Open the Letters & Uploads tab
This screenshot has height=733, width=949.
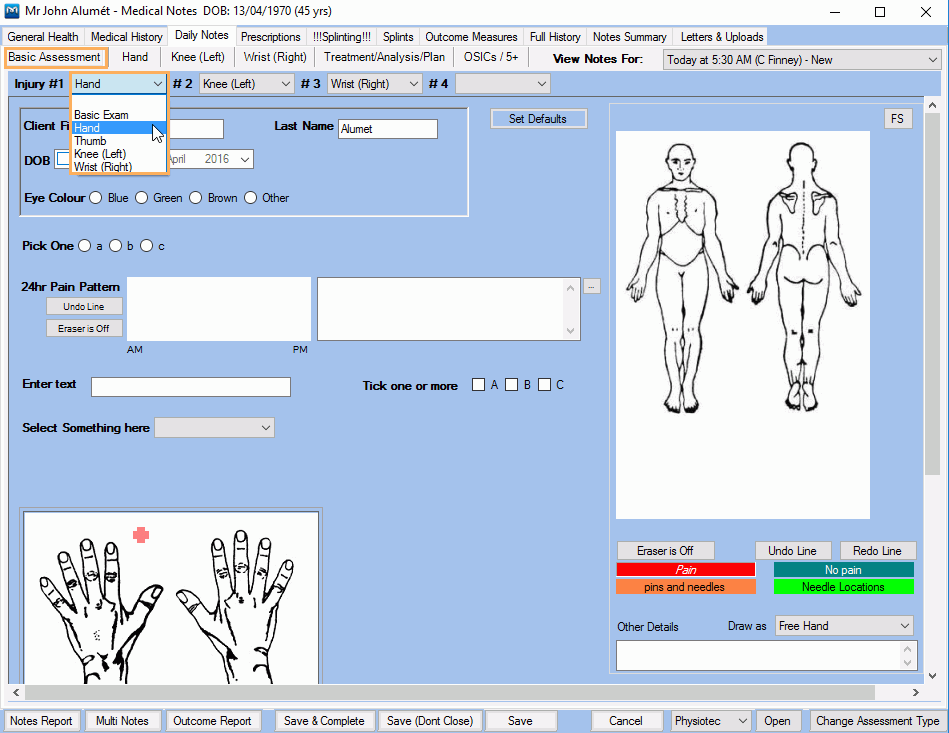click(x=721, y=37)
